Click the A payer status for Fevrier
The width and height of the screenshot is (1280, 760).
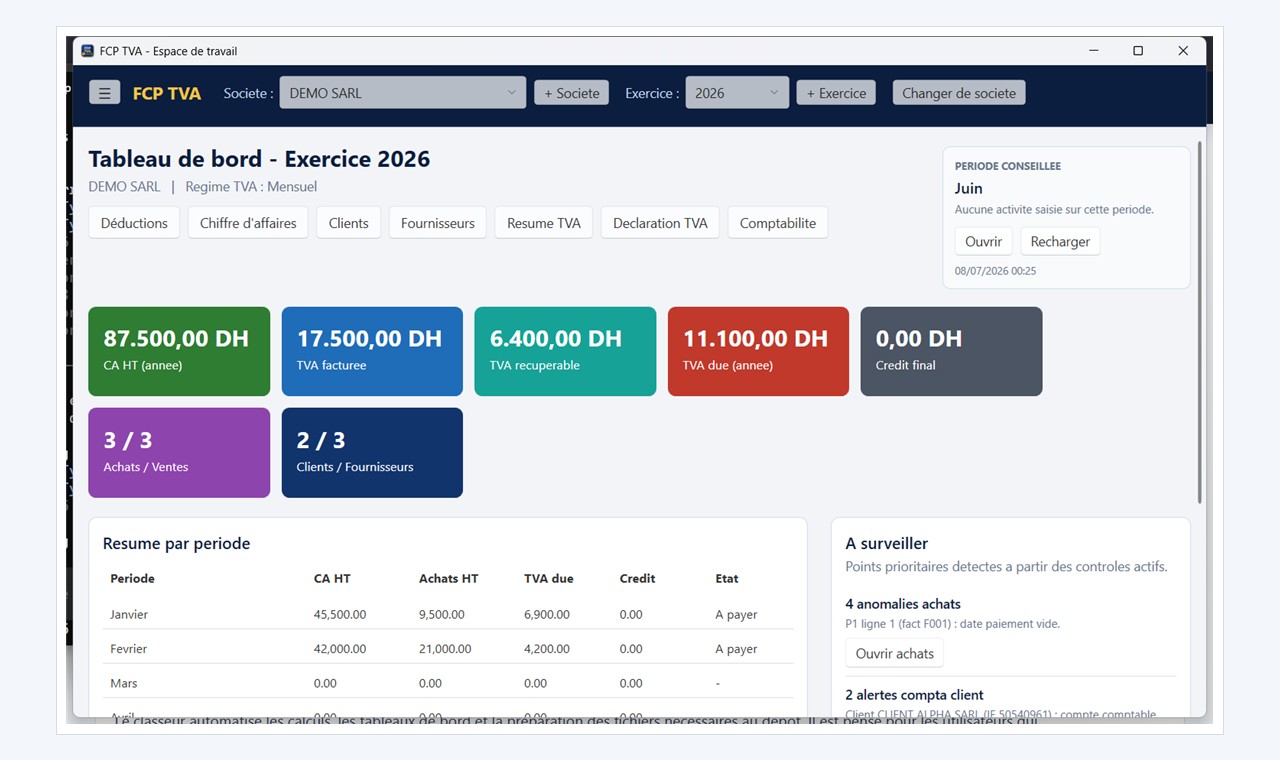tap(736, 648)
